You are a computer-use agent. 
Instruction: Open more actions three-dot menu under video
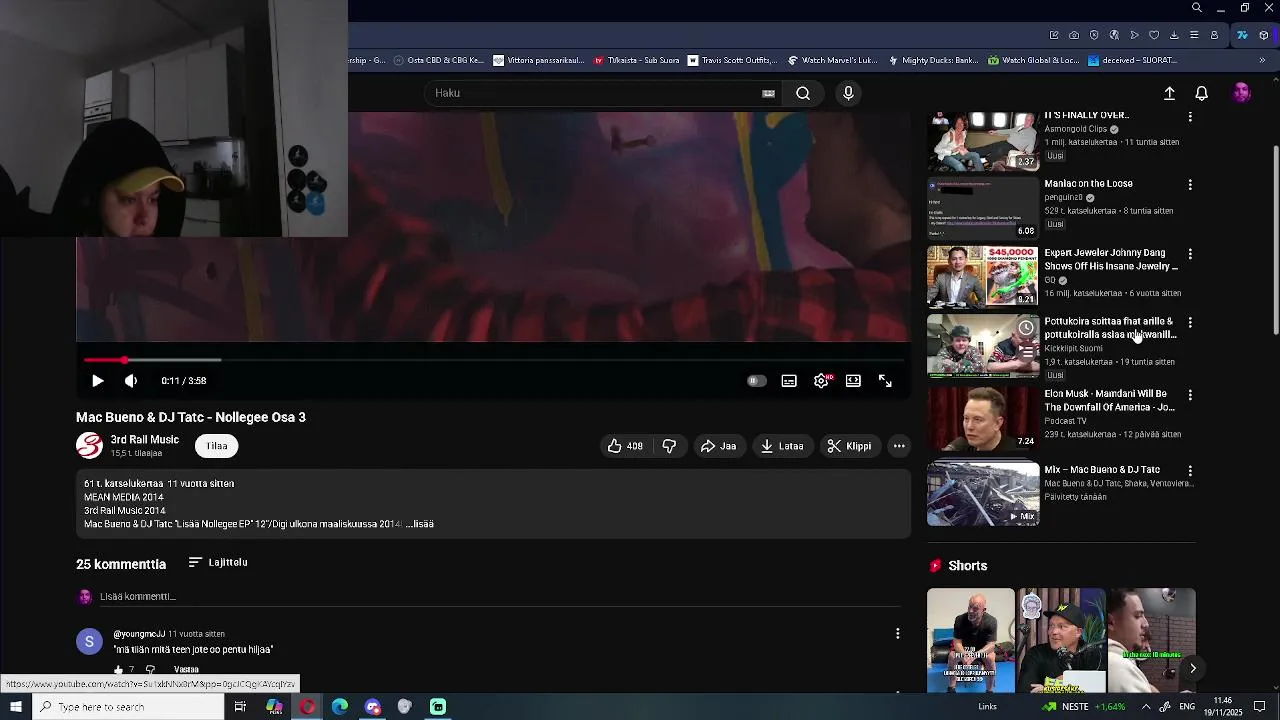pos(899,446)
